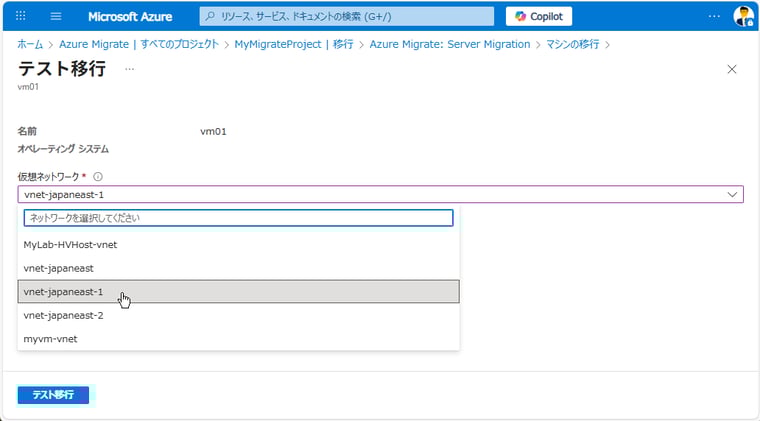Open マシンの移行 breadcrumb

click(x=572, y=44)
